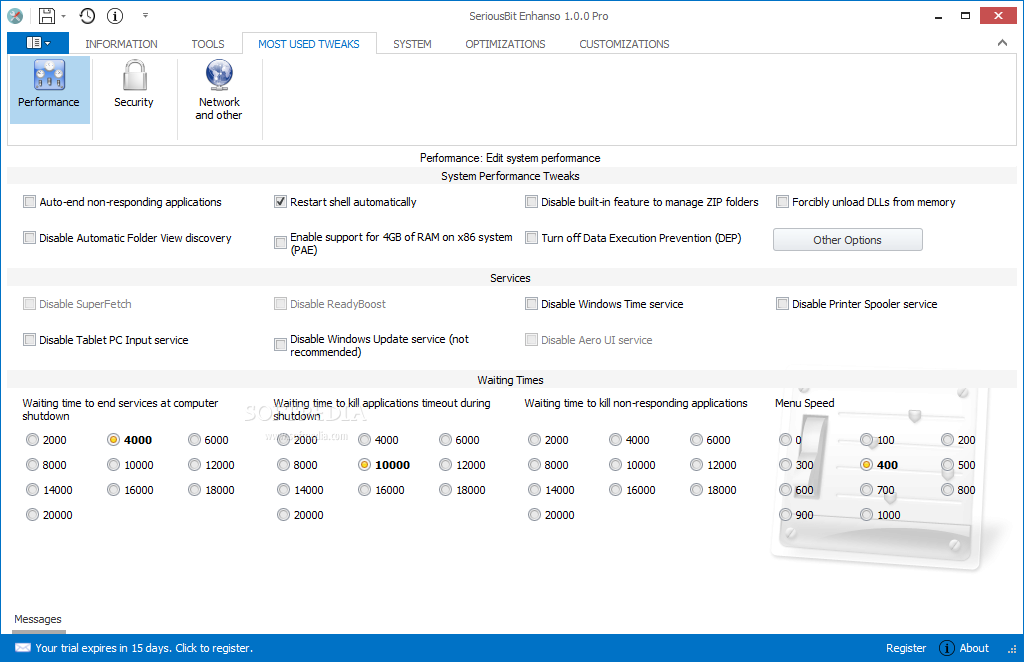The image size is (1024, 662).
Task: Select Menu Speed 400 radio button
Action: coord(867,465)
